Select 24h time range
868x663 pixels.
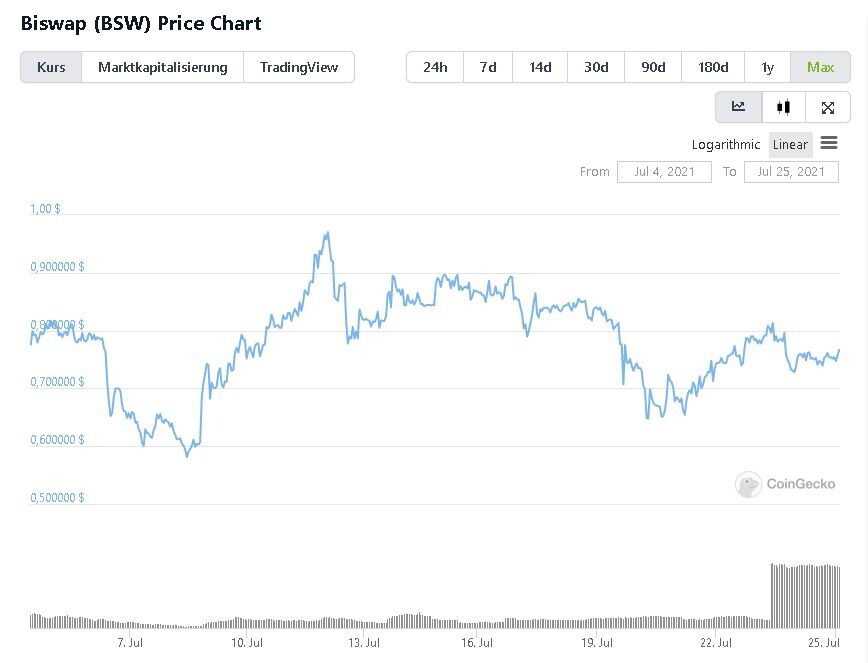point(435,68)
